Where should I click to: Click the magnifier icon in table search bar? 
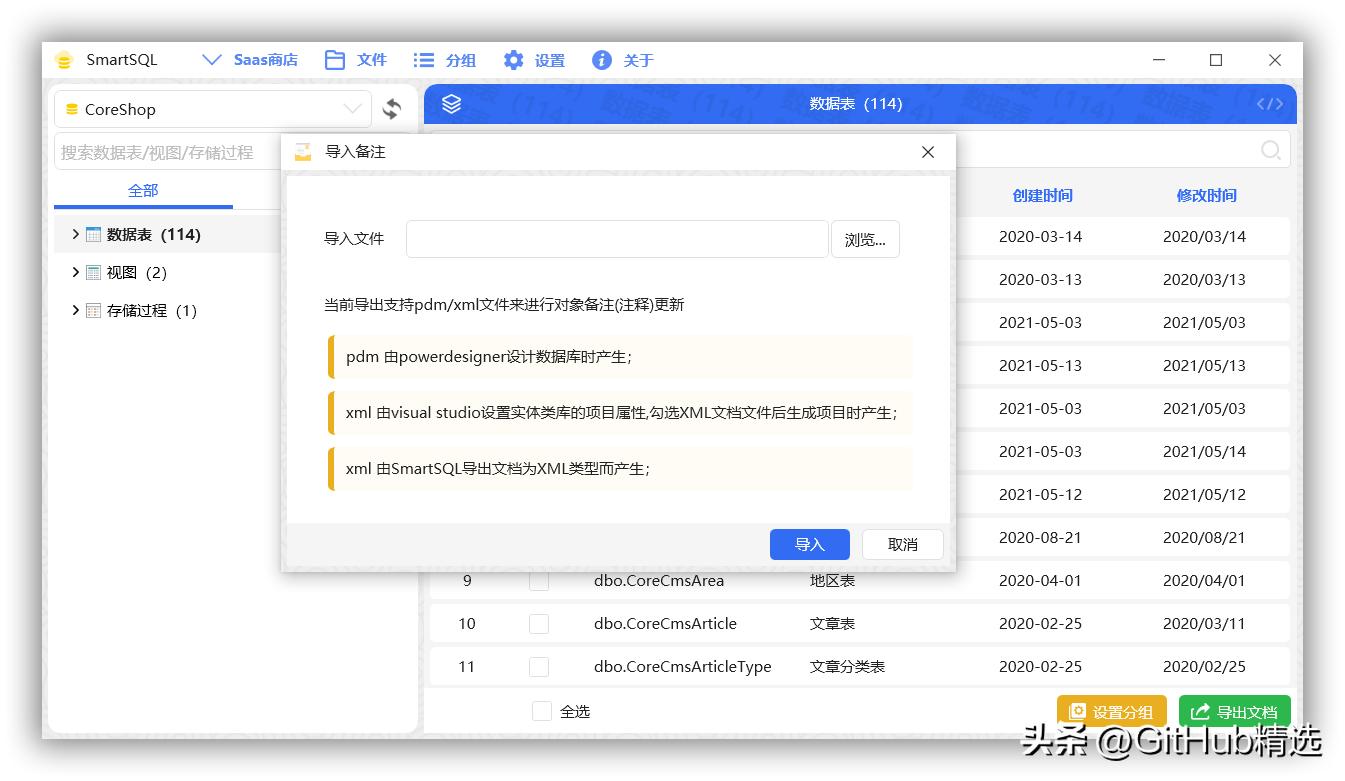1270,150
